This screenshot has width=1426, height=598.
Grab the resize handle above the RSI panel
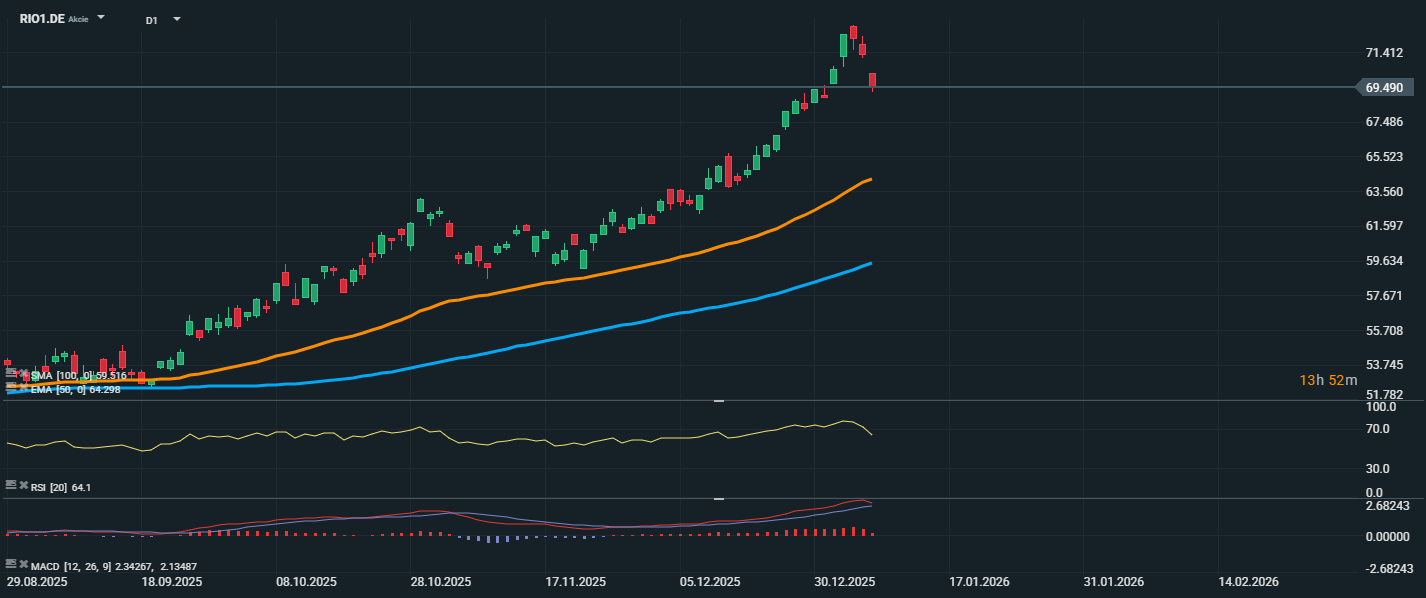pyautogui.click(x=718, y=401)
